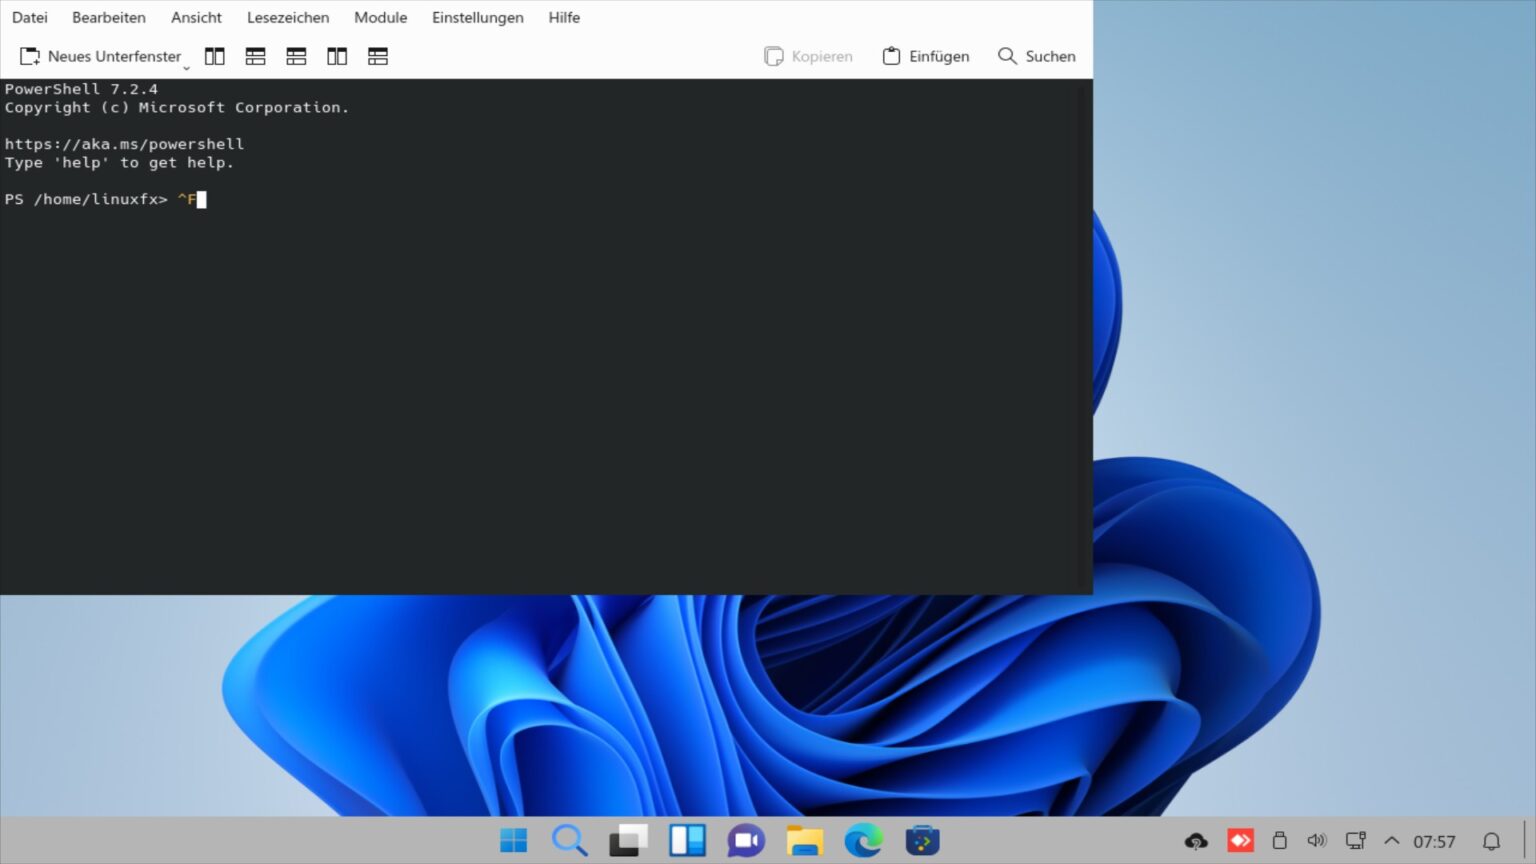Open the Lesezeichen menu
Screen dimensions: 1536x864
(x=288, y=17)
